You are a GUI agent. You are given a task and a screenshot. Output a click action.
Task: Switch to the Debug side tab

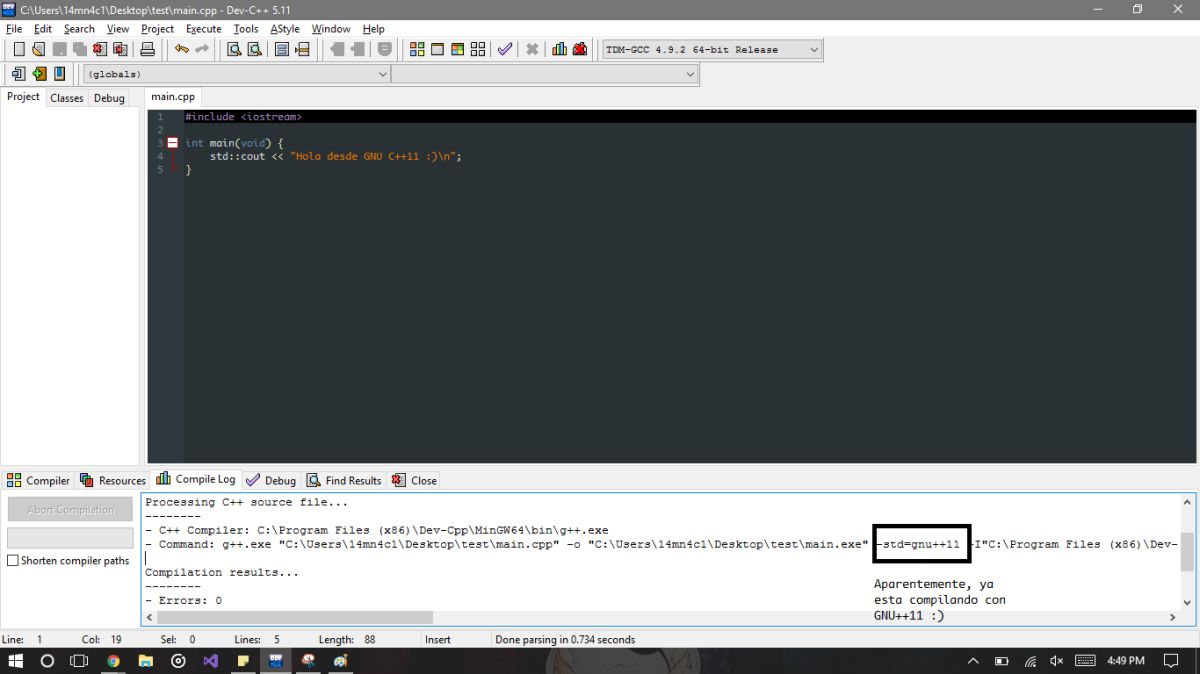coord(109,98)
